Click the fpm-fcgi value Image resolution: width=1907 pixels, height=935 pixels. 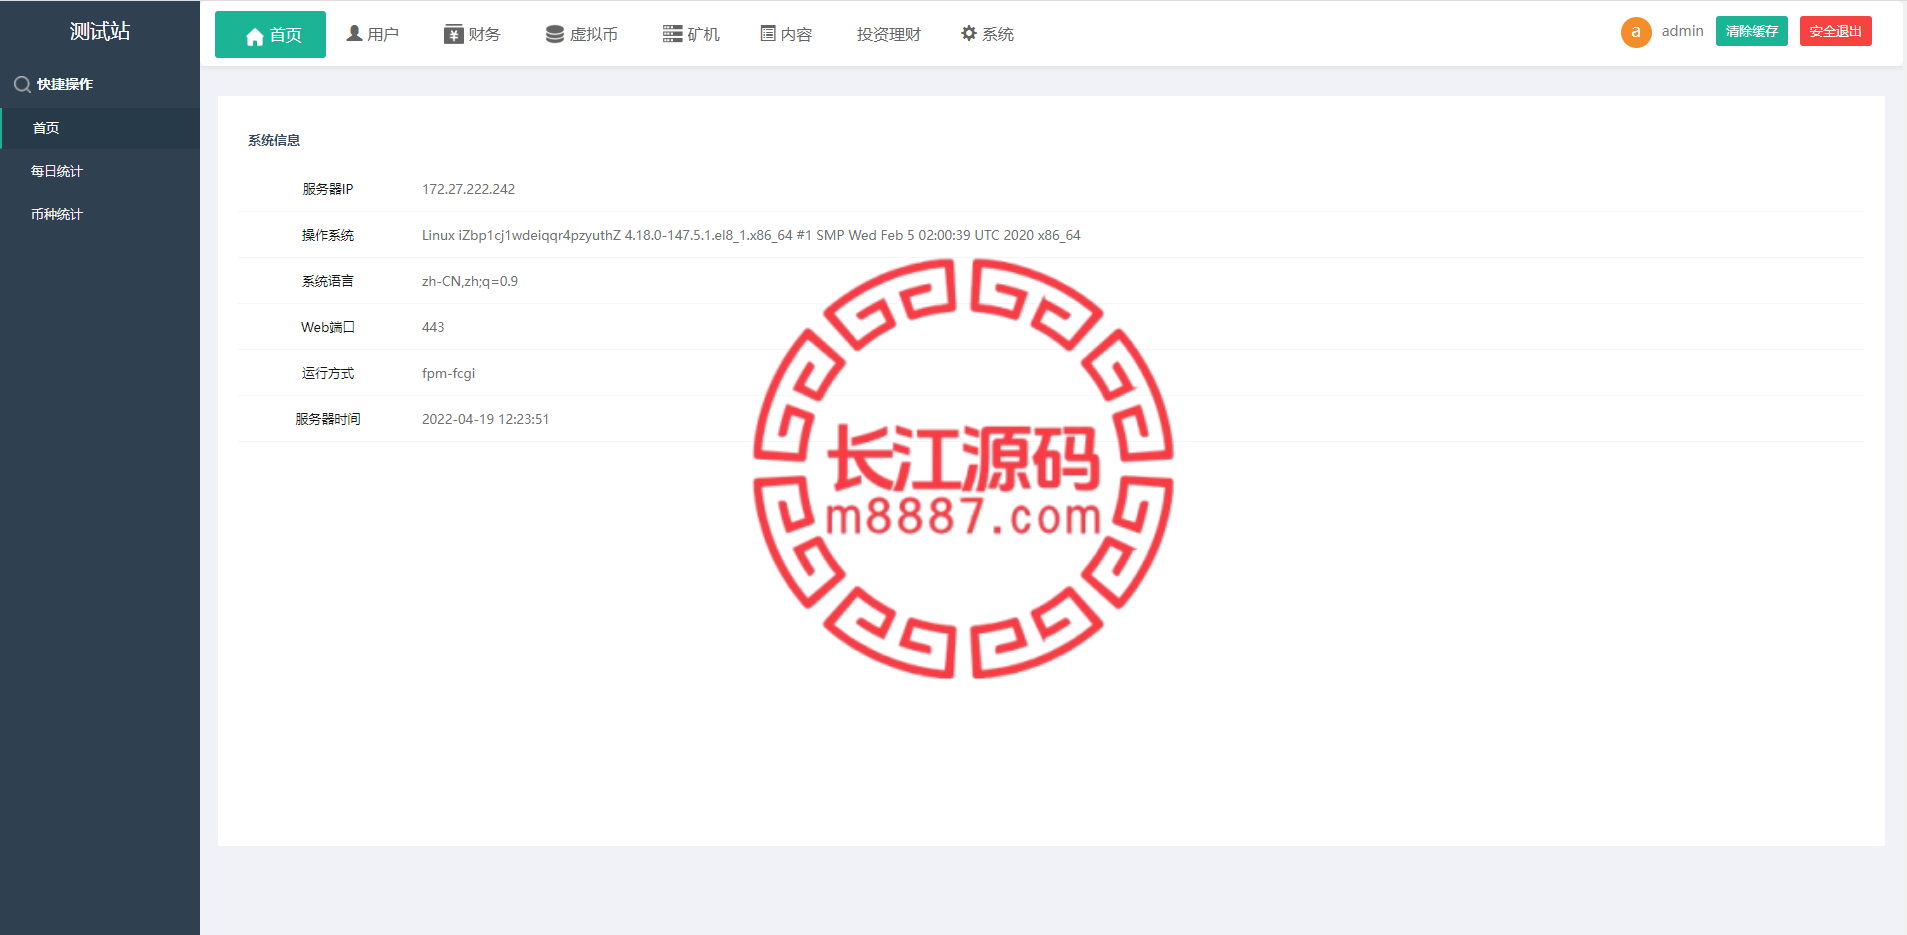pos(448,373)
